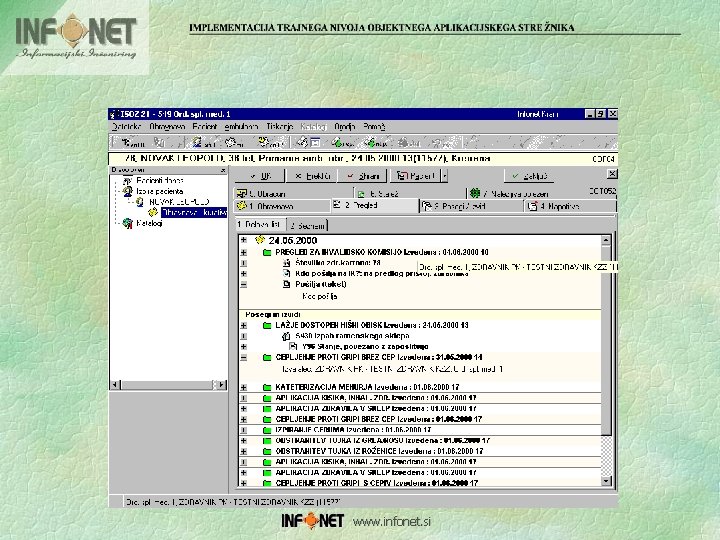This screenshot has height=540, width=720.
Task: Click the icon on tab 5 Obračun
Action: [x=242, y=193]
